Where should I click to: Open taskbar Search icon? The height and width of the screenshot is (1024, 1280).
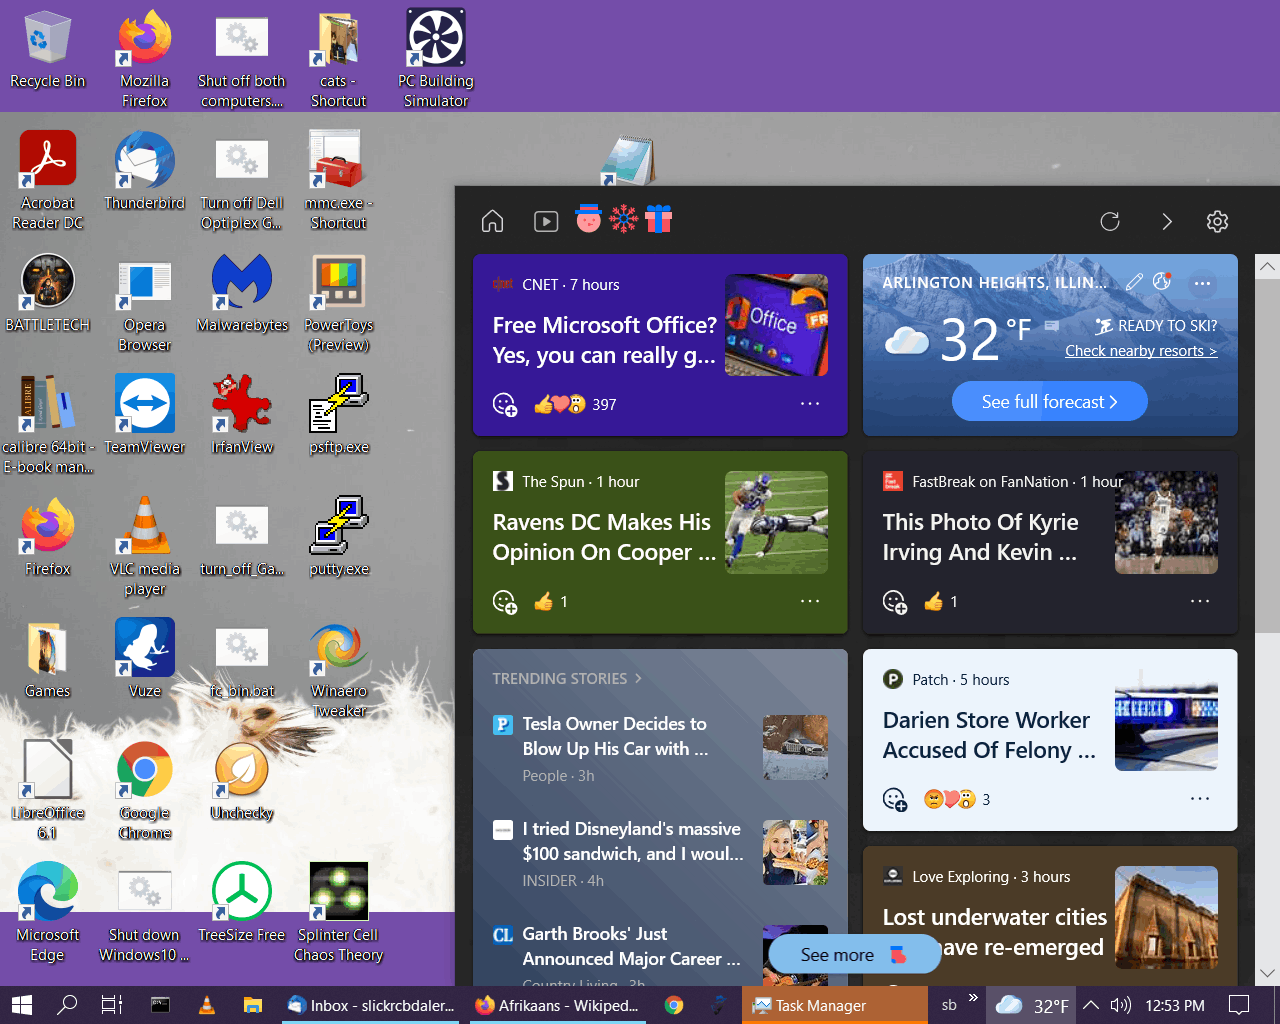[x=67, y=1005]
